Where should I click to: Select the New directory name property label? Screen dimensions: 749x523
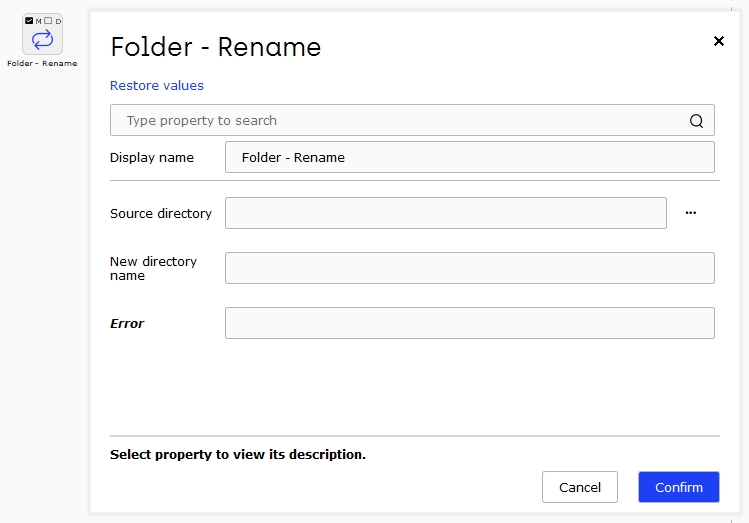[x=153, y=268]
